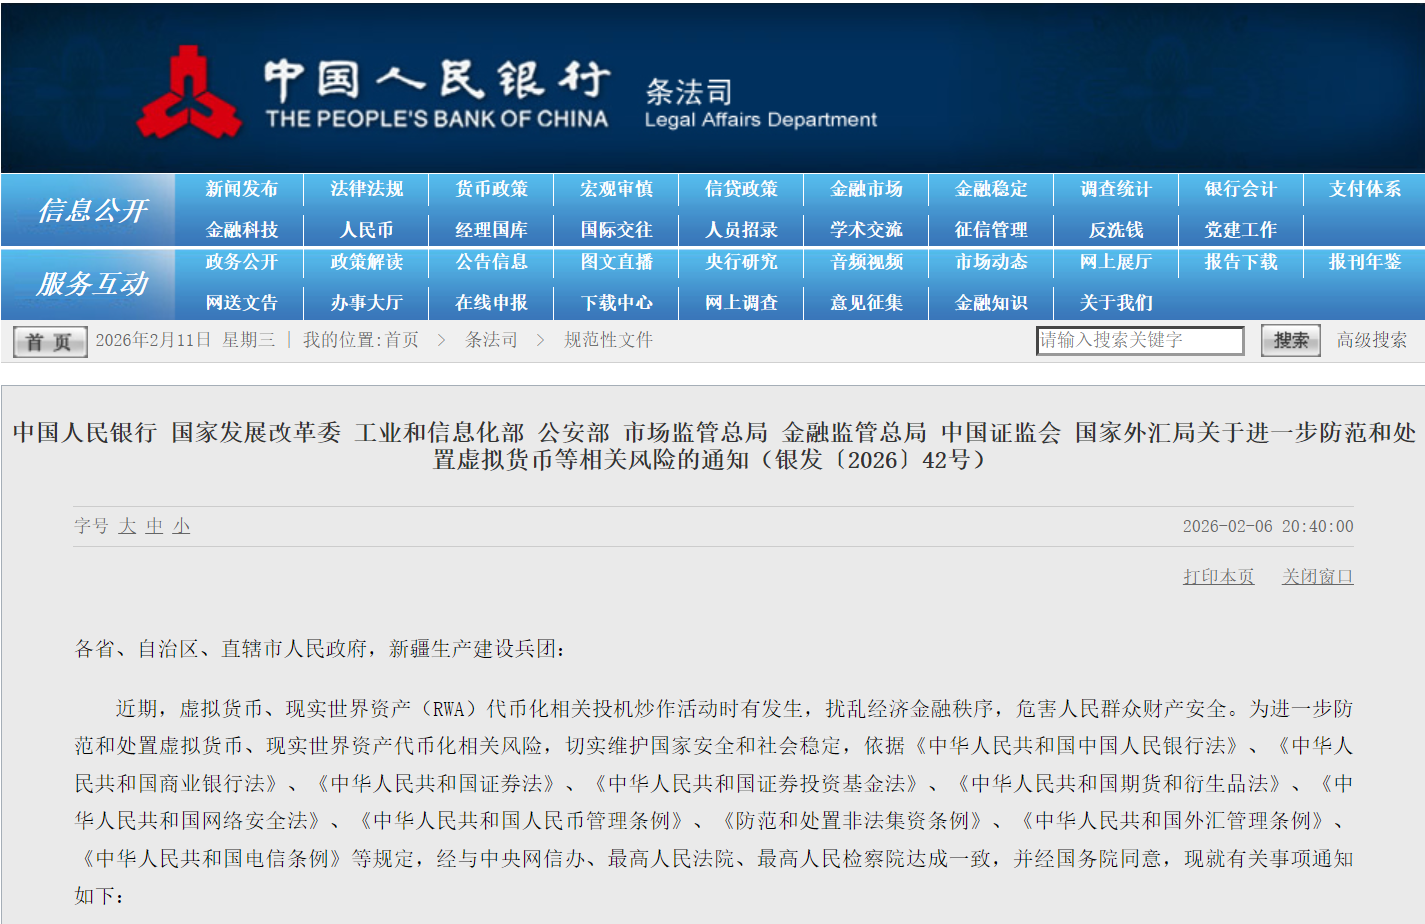Open the 法律法规 menu item

365,188
